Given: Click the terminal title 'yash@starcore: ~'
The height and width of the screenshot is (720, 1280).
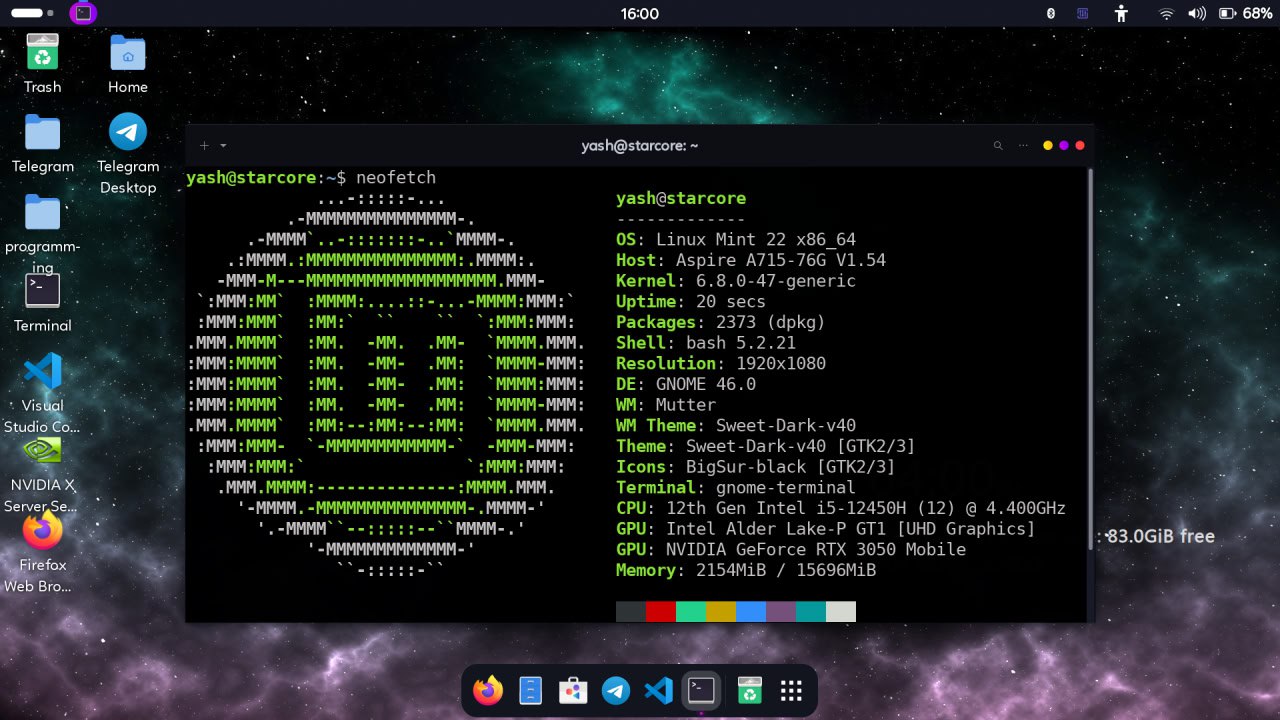Looking at the screenshot, I should 640,146.
